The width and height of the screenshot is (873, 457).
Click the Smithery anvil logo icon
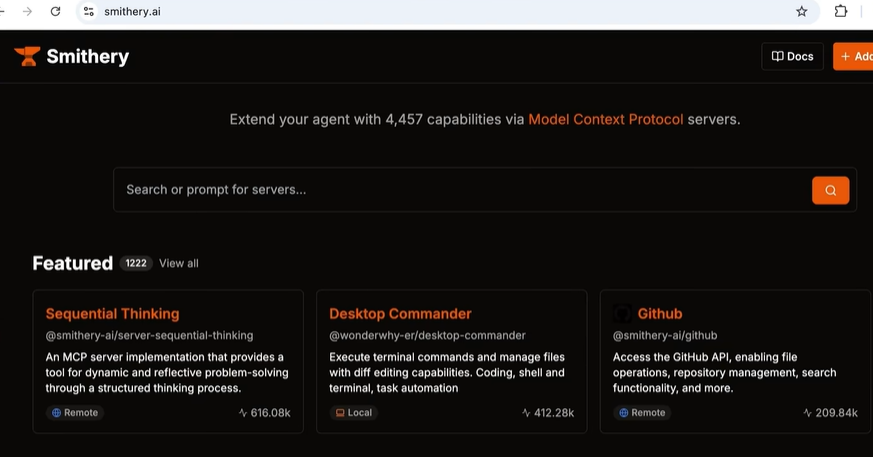(27, 56)
